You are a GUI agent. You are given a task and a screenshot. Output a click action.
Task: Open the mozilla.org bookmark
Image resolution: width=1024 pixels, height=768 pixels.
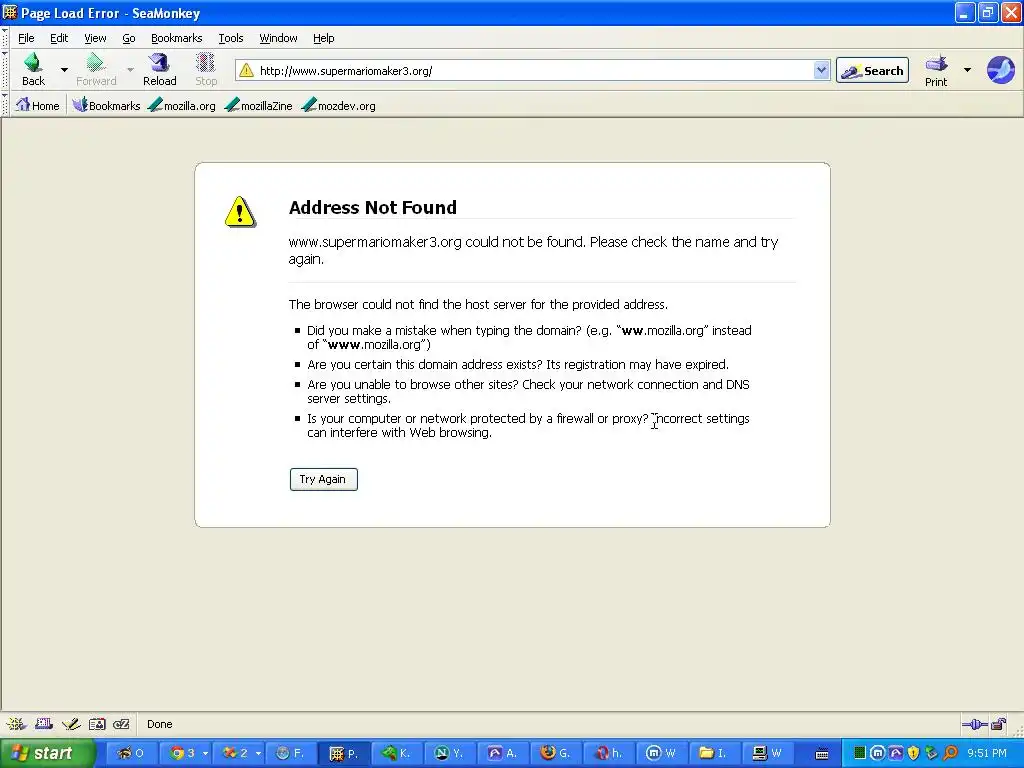click(x=182, y=105)
